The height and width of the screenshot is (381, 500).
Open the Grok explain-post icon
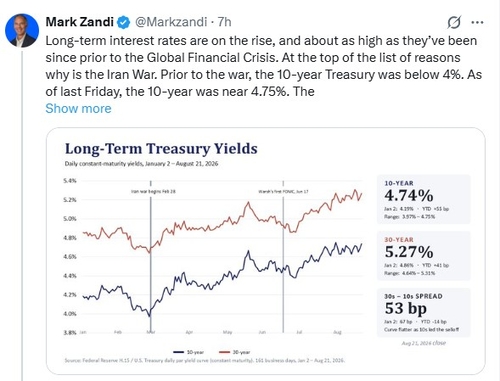tap(454, 22)
